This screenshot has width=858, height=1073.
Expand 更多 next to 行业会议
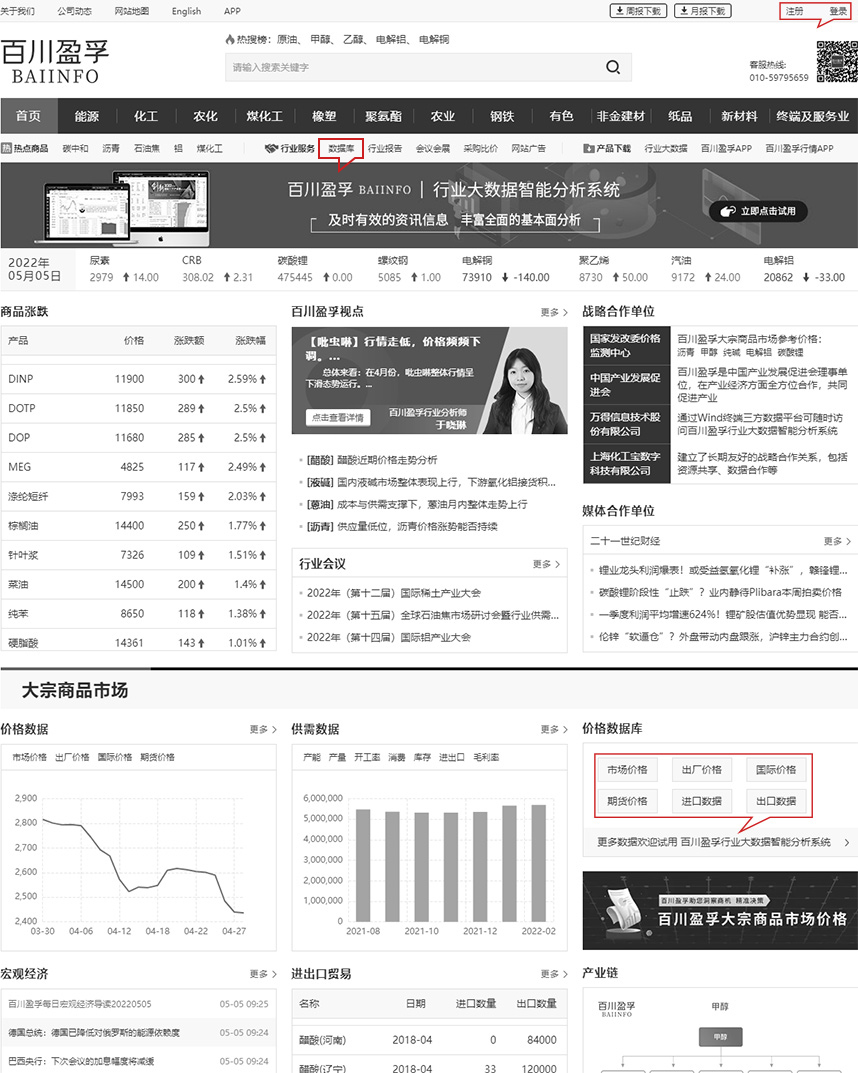coord(546,564)
